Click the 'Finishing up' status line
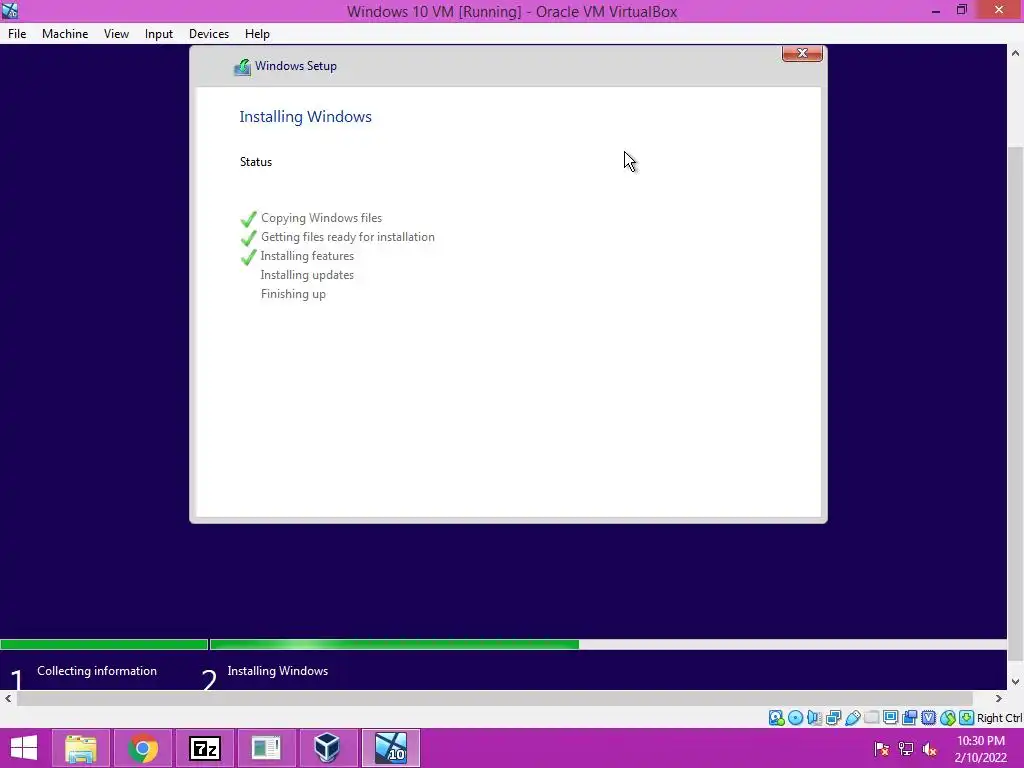Screen dimensions: 1024x768 pyautogui.click(x=293, y=294)
